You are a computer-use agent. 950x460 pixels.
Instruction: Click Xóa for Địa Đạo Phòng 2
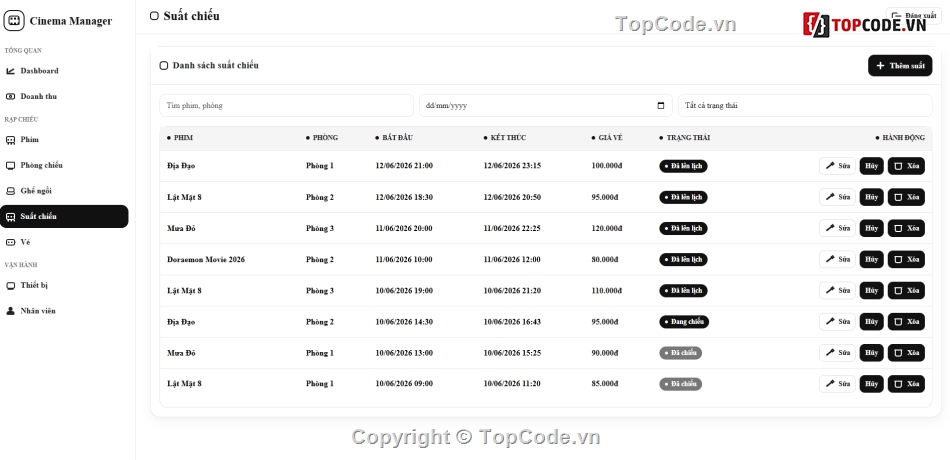coord(906,322)
